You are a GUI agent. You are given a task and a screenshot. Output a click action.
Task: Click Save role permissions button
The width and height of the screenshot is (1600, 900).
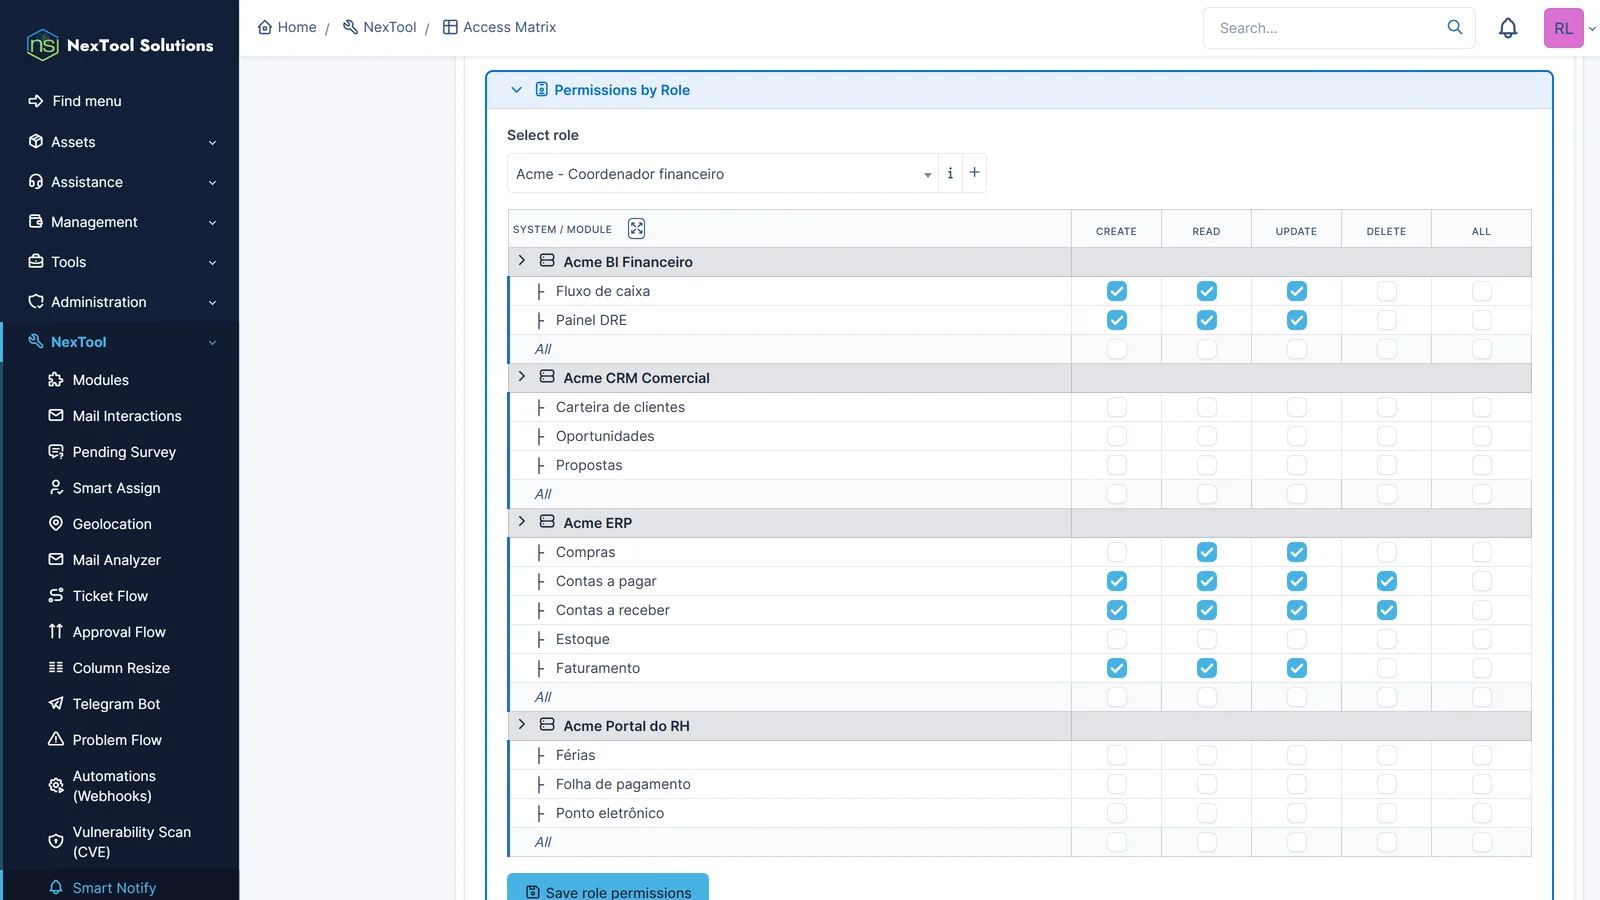coord(608,888)
